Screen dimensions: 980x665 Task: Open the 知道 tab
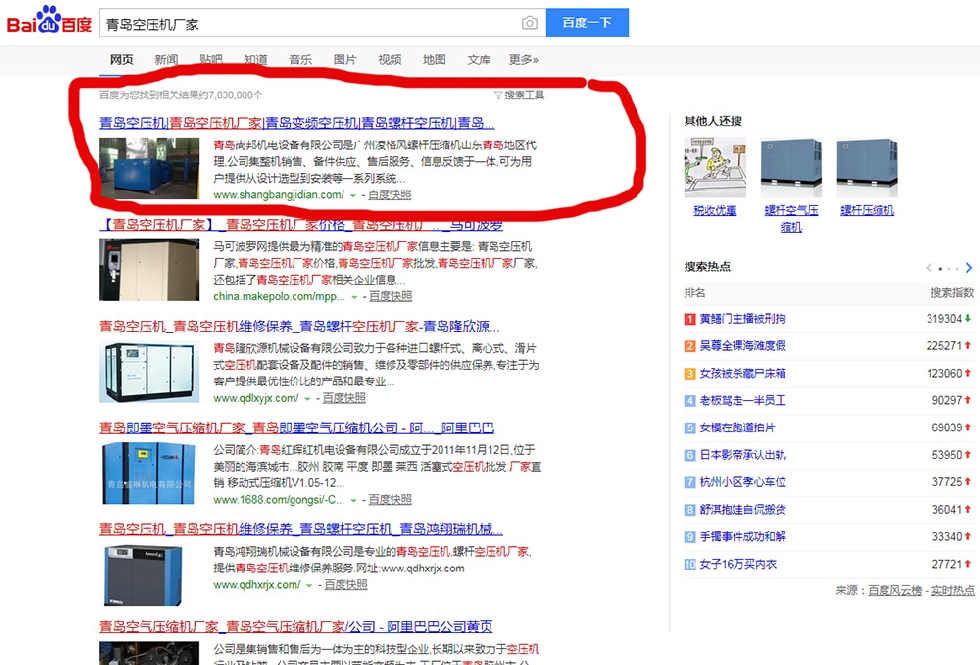pos(256,59)
